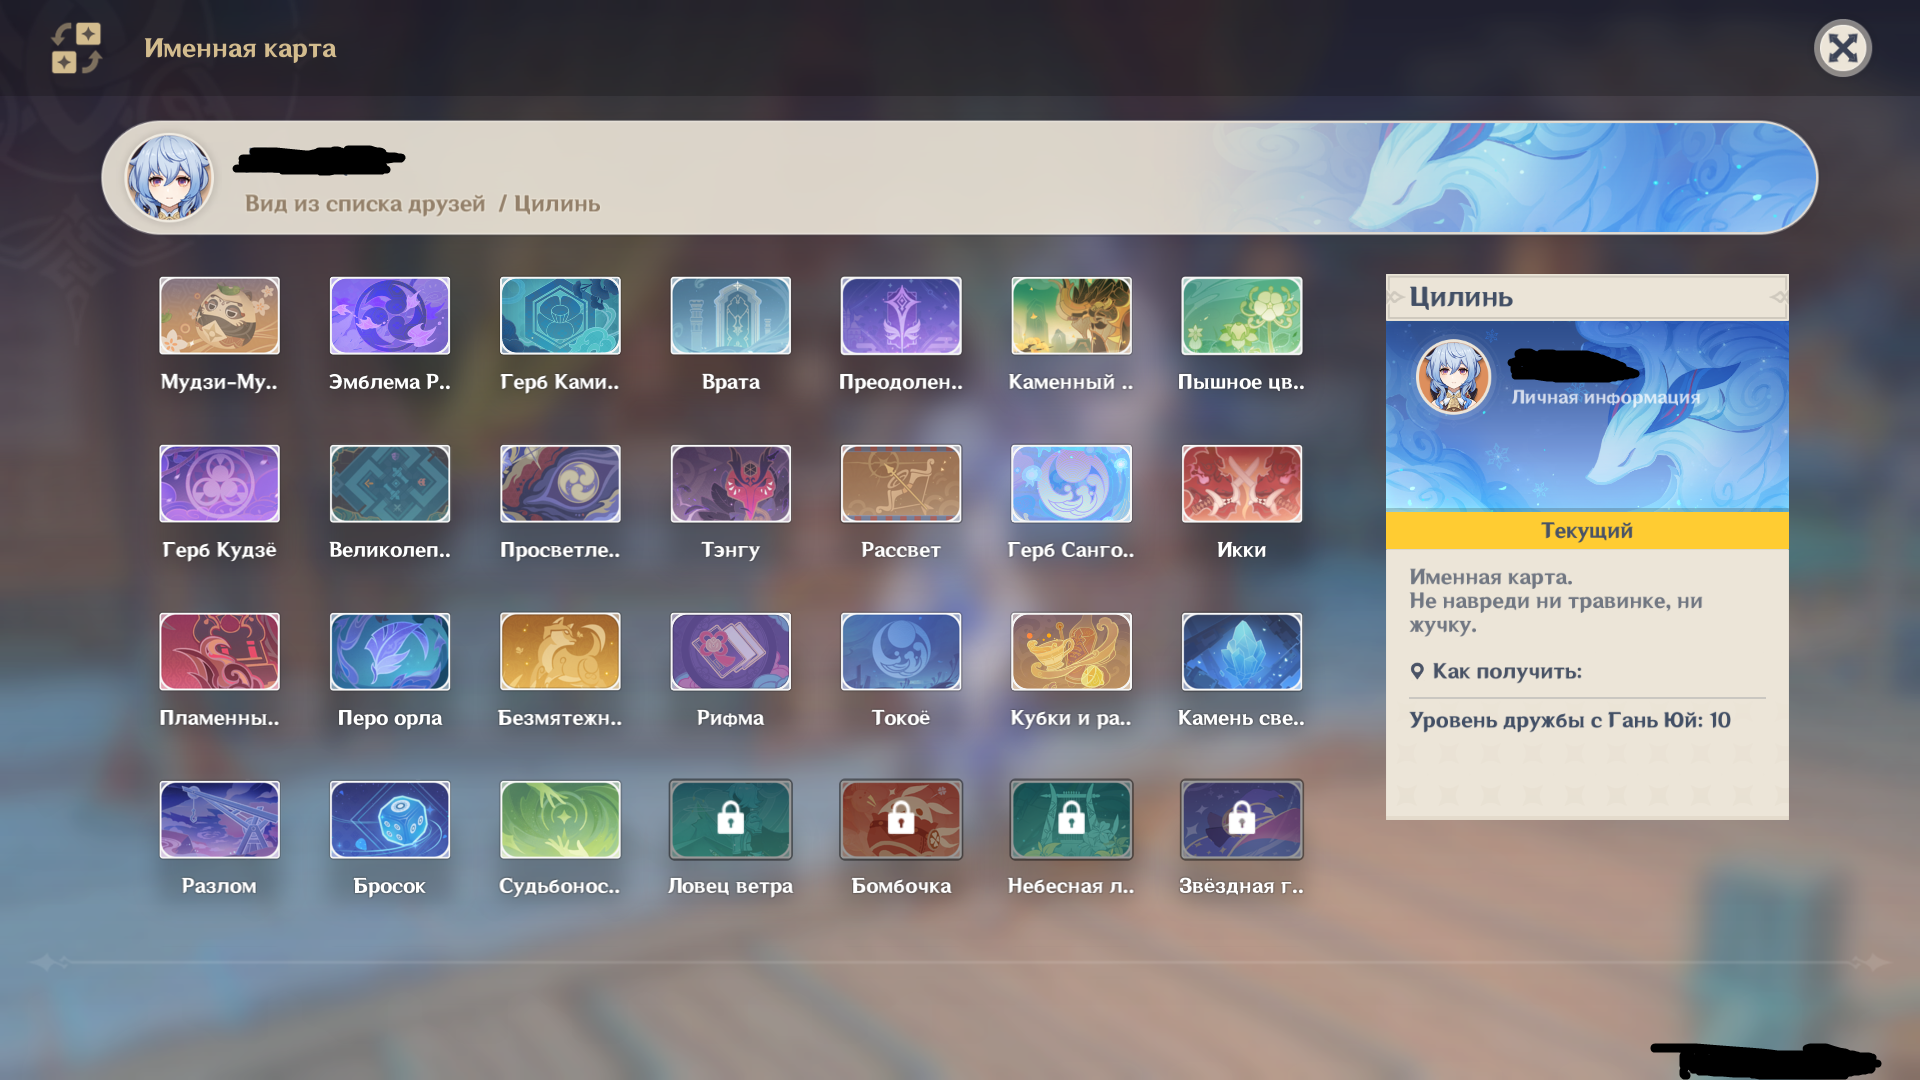Select the Рифма cards namecard
This screenshot has width=1920, height=1080.
[x=730, y=652]
